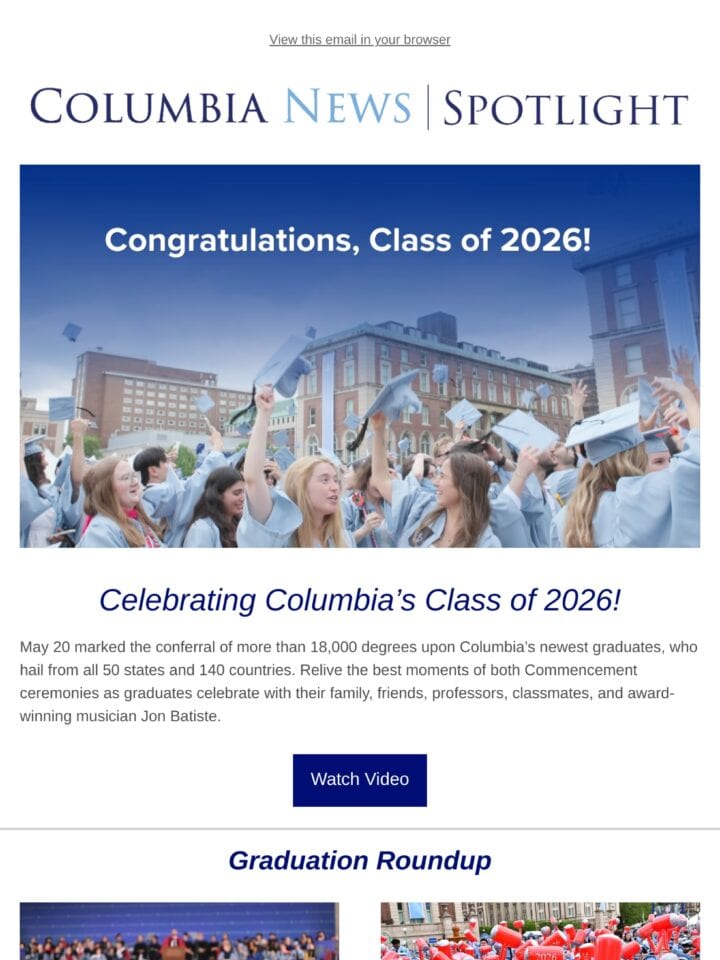
Task: Select the 'Graduation Roundup' section heading
Action: click(360, 861)
